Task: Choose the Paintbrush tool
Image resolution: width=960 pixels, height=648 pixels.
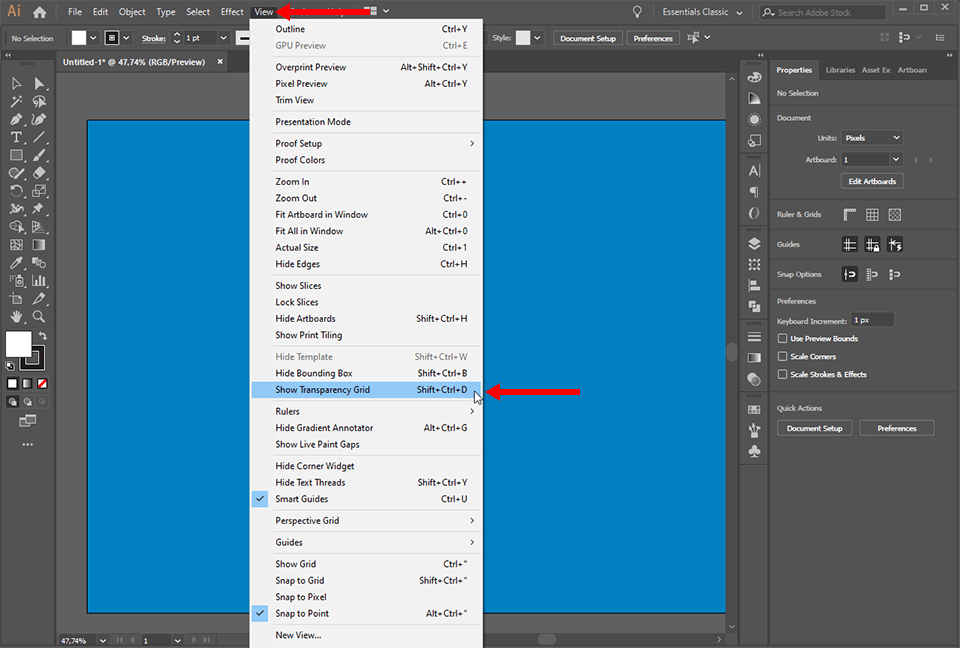Action: (x=37, y=153)
